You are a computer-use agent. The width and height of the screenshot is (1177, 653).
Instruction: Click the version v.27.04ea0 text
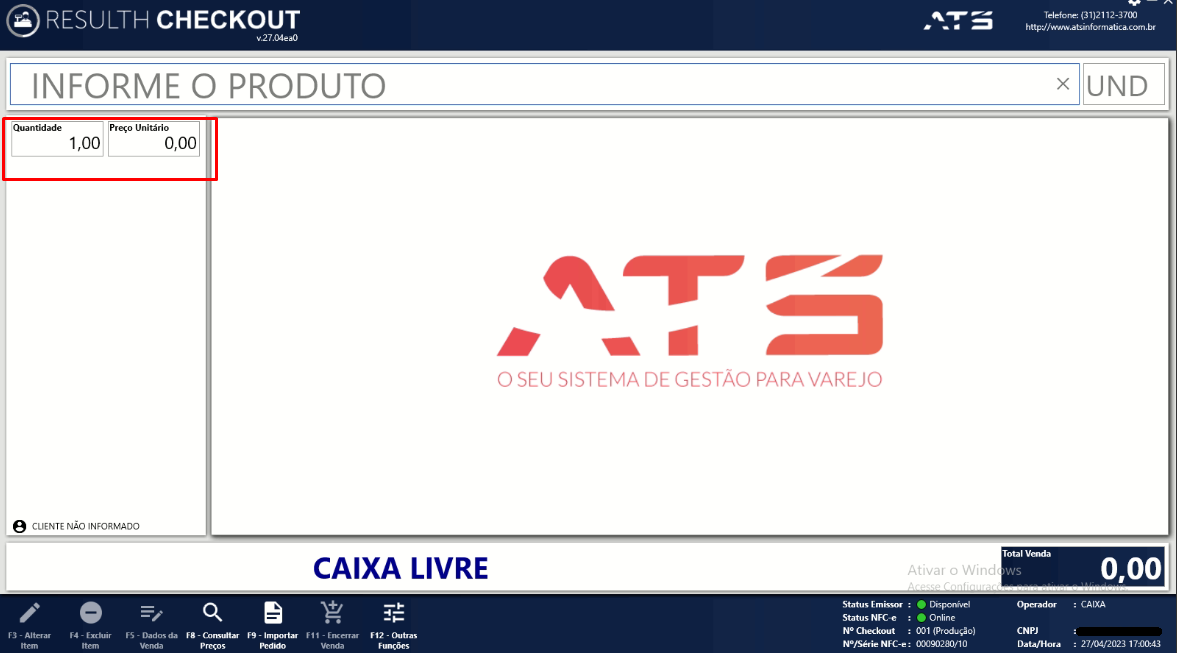pos(277,38)
